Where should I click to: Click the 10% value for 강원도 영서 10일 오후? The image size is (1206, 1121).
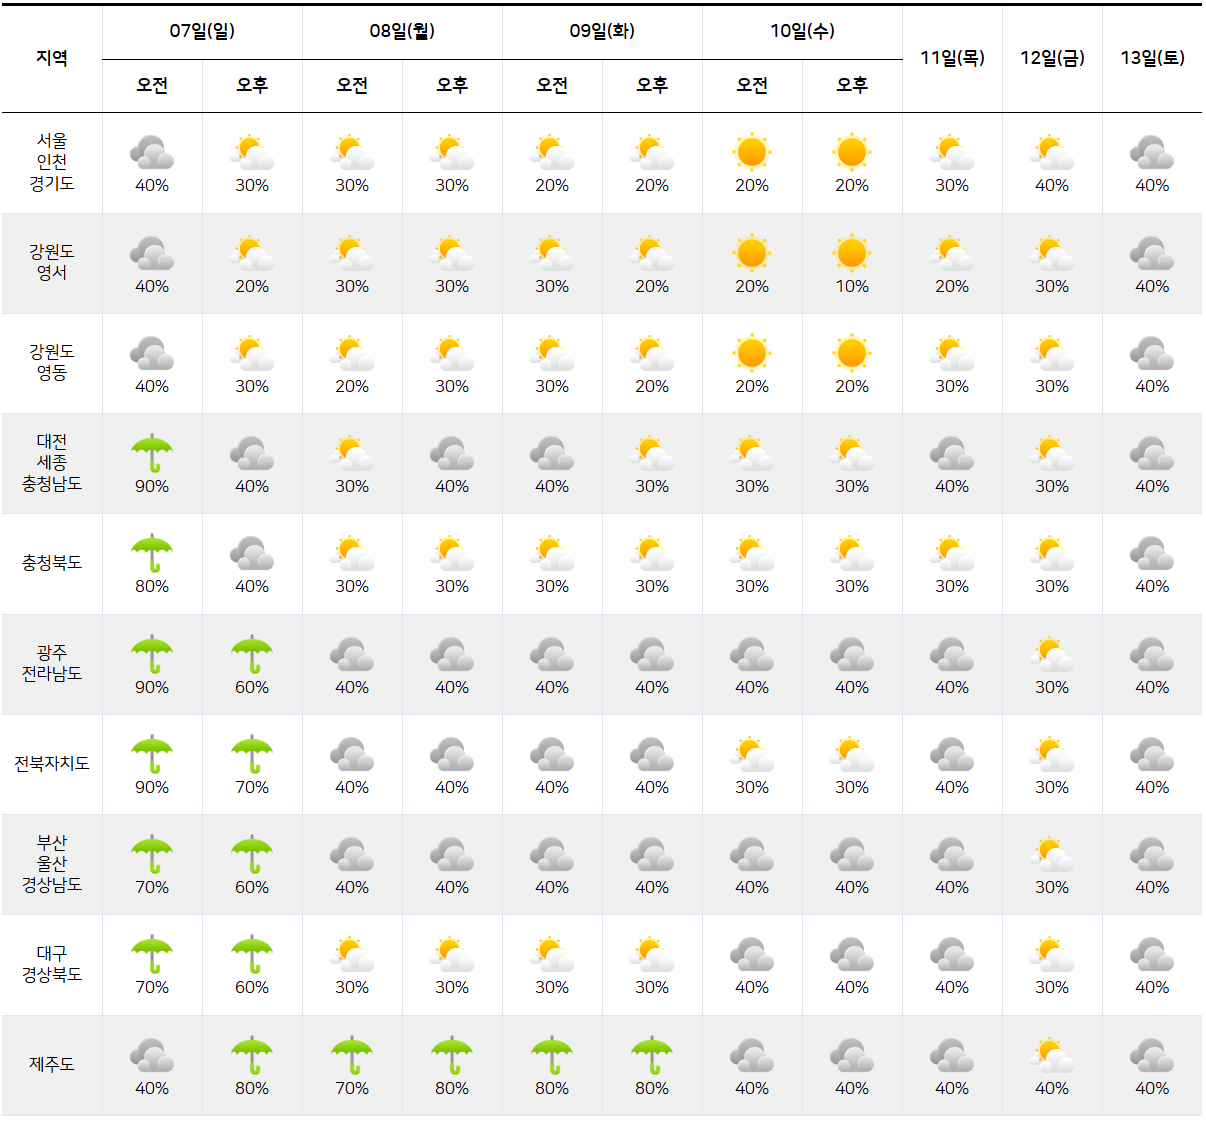coord(852,286)
